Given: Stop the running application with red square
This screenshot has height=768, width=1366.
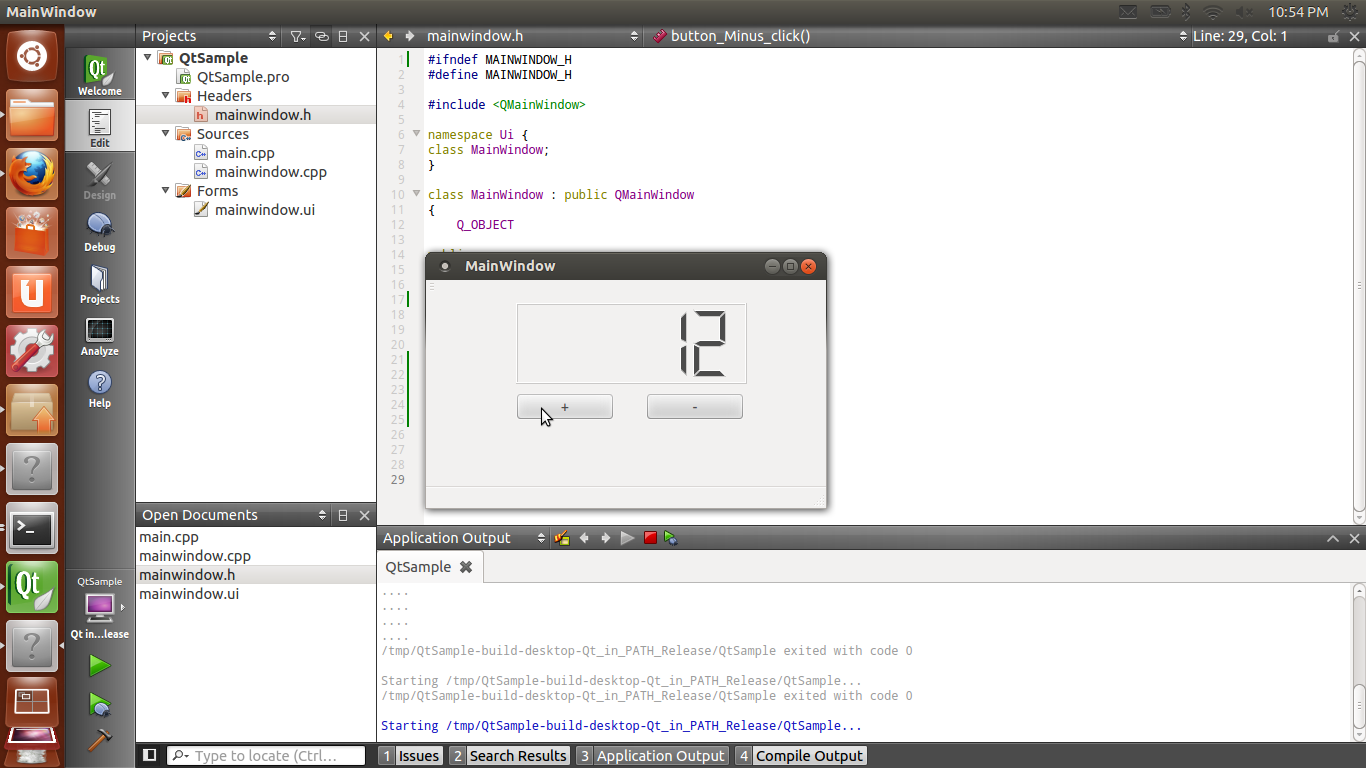Looking at the screenshot, I should pyautogui.click(x=650, y=538).
